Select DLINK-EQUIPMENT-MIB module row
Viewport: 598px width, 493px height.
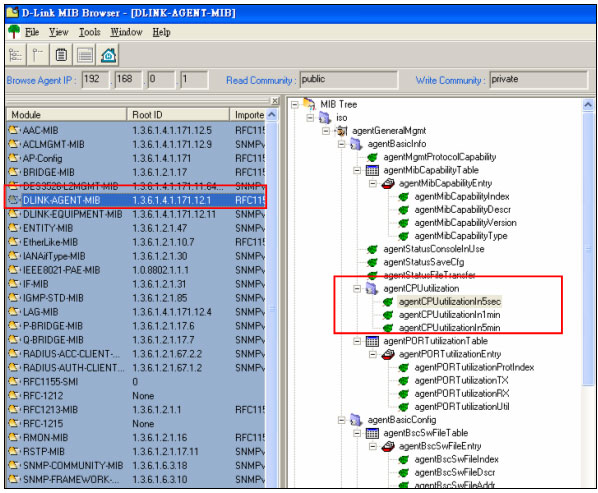pyautogui.click(x=136, y=214)
